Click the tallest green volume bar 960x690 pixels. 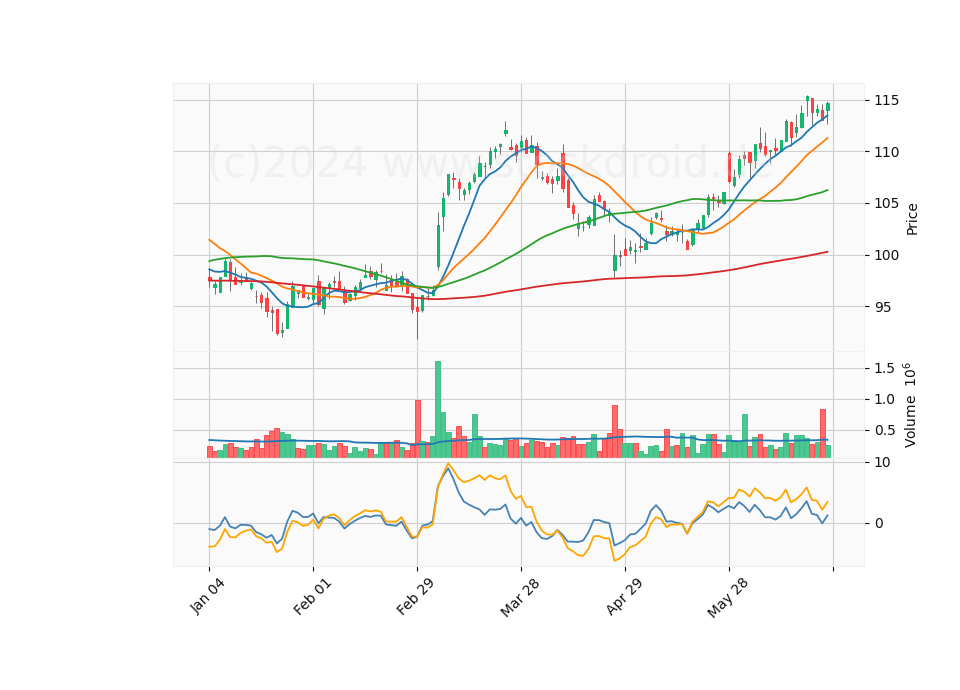click(x=438, y=409)
